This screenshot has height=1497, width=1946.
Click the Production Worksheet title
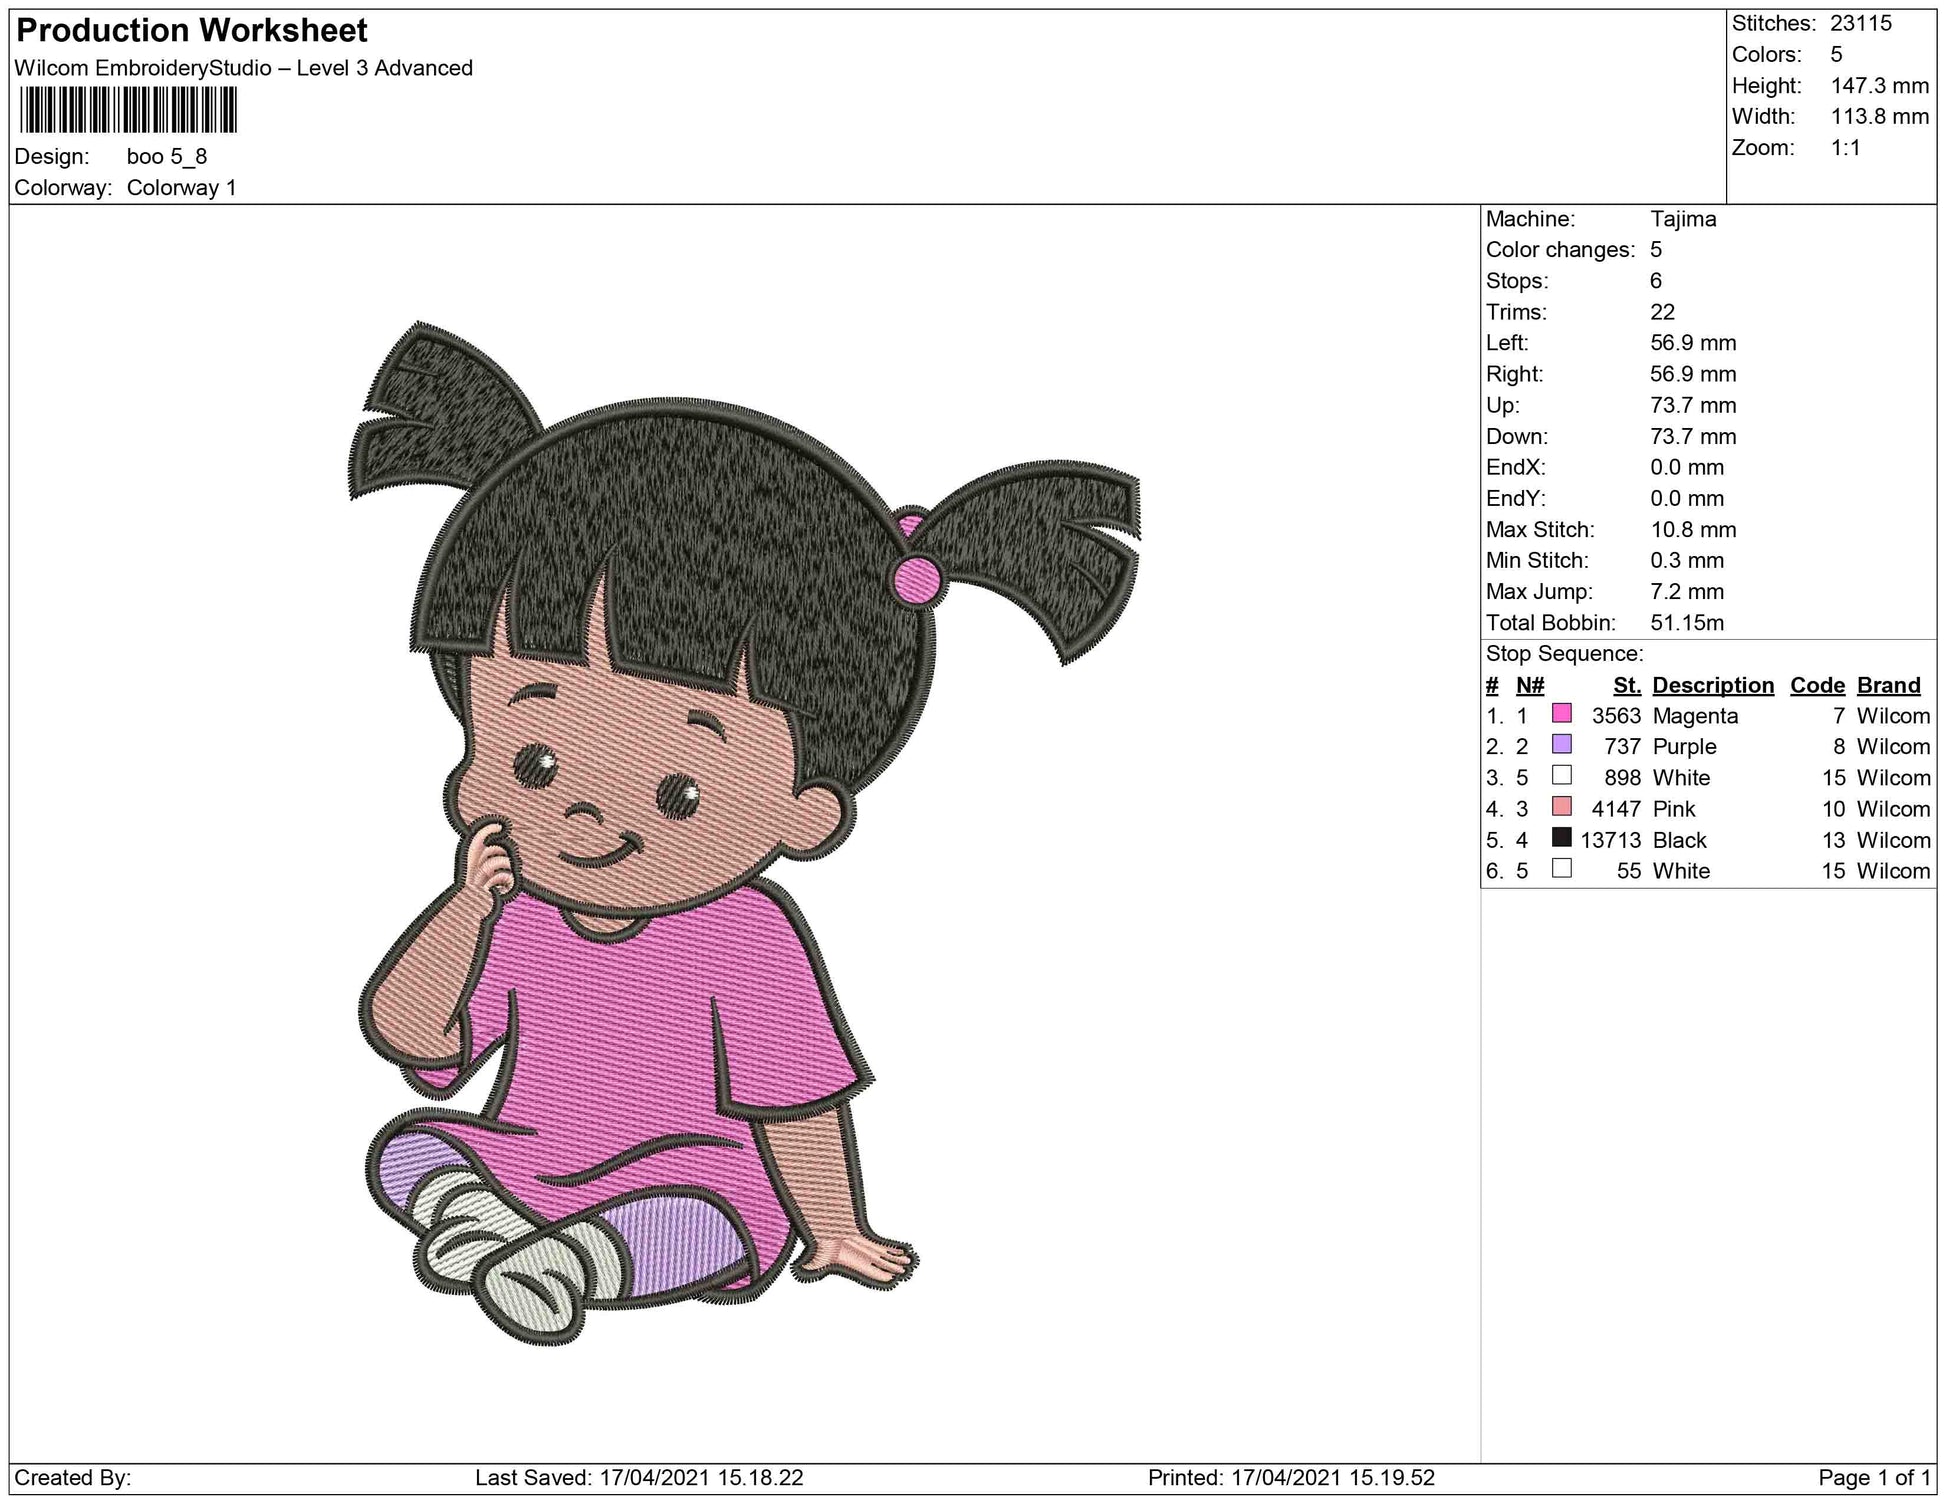click(x=192, y=31)
